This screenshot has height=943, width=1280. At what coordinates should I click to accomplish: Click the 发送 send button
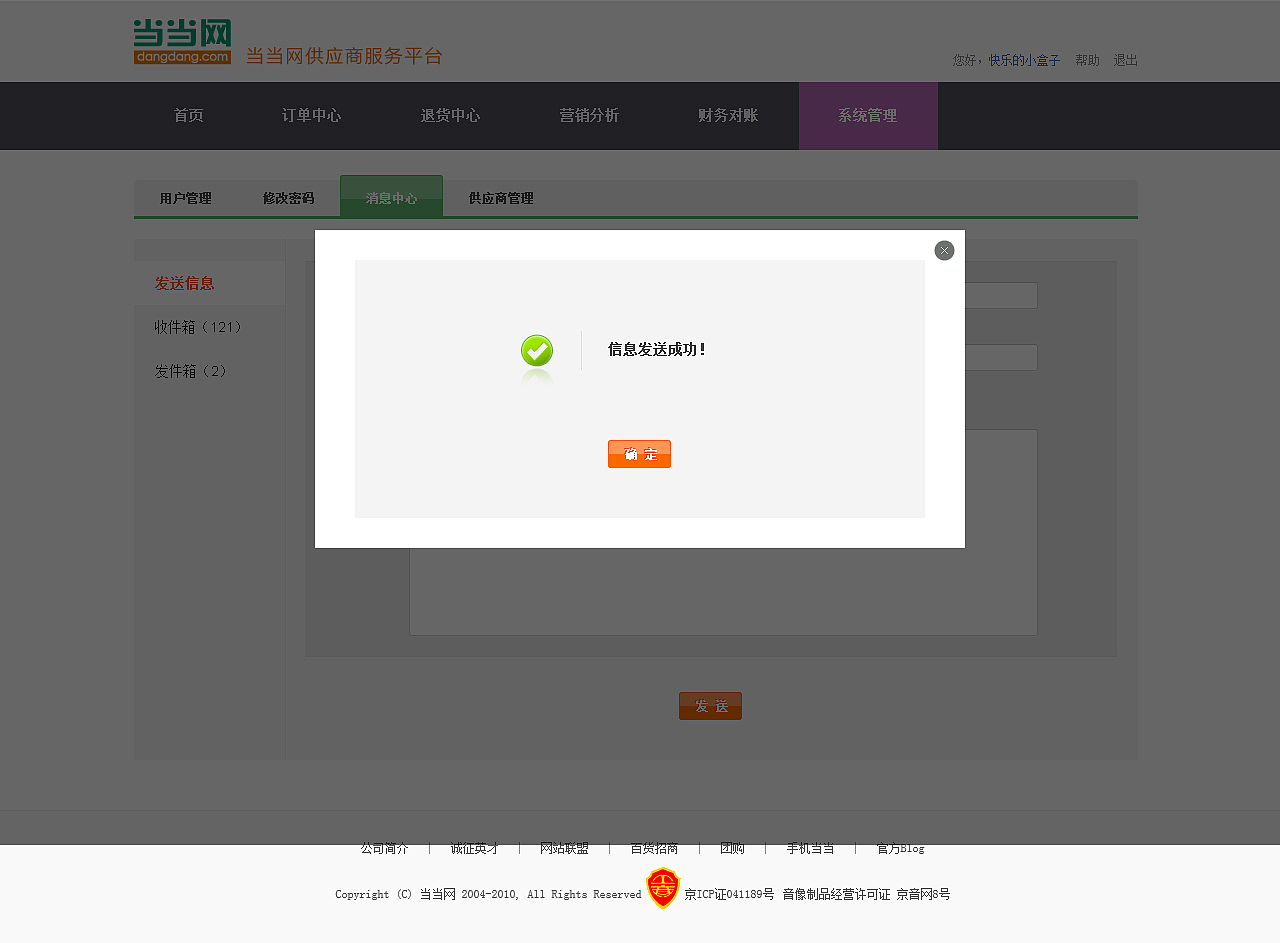click(x=710, y=706)
